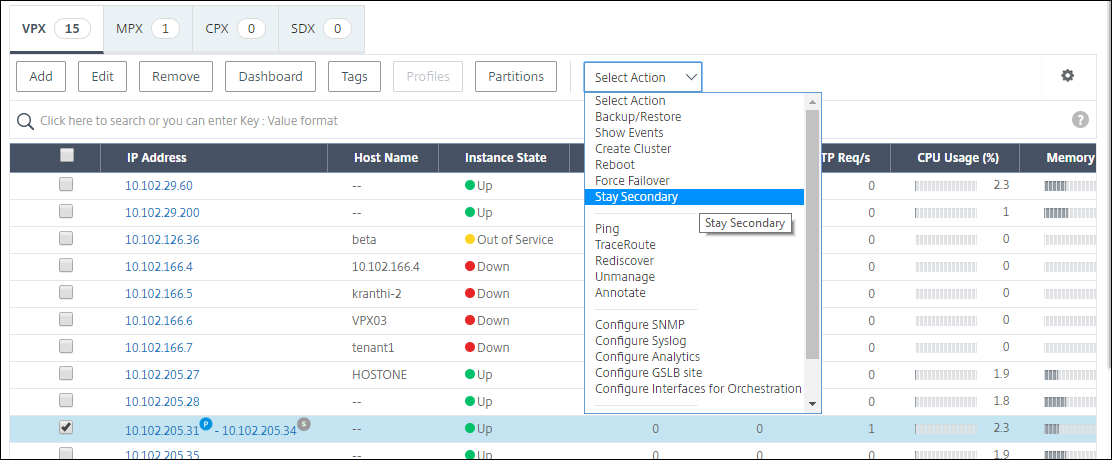The image size is (1112, 460).
Task: Switch to the MPX tab
Action: coord(148,29)
